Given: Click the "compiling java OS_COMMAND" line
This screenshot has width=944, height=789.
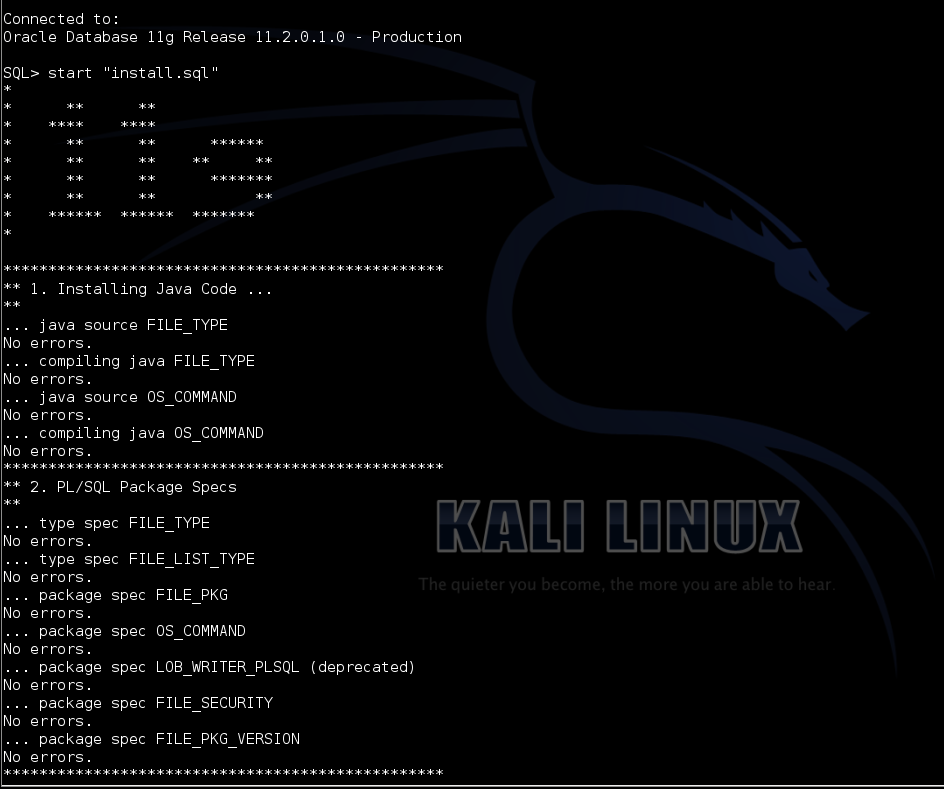Looking at the screenshot, I should 134,433.
